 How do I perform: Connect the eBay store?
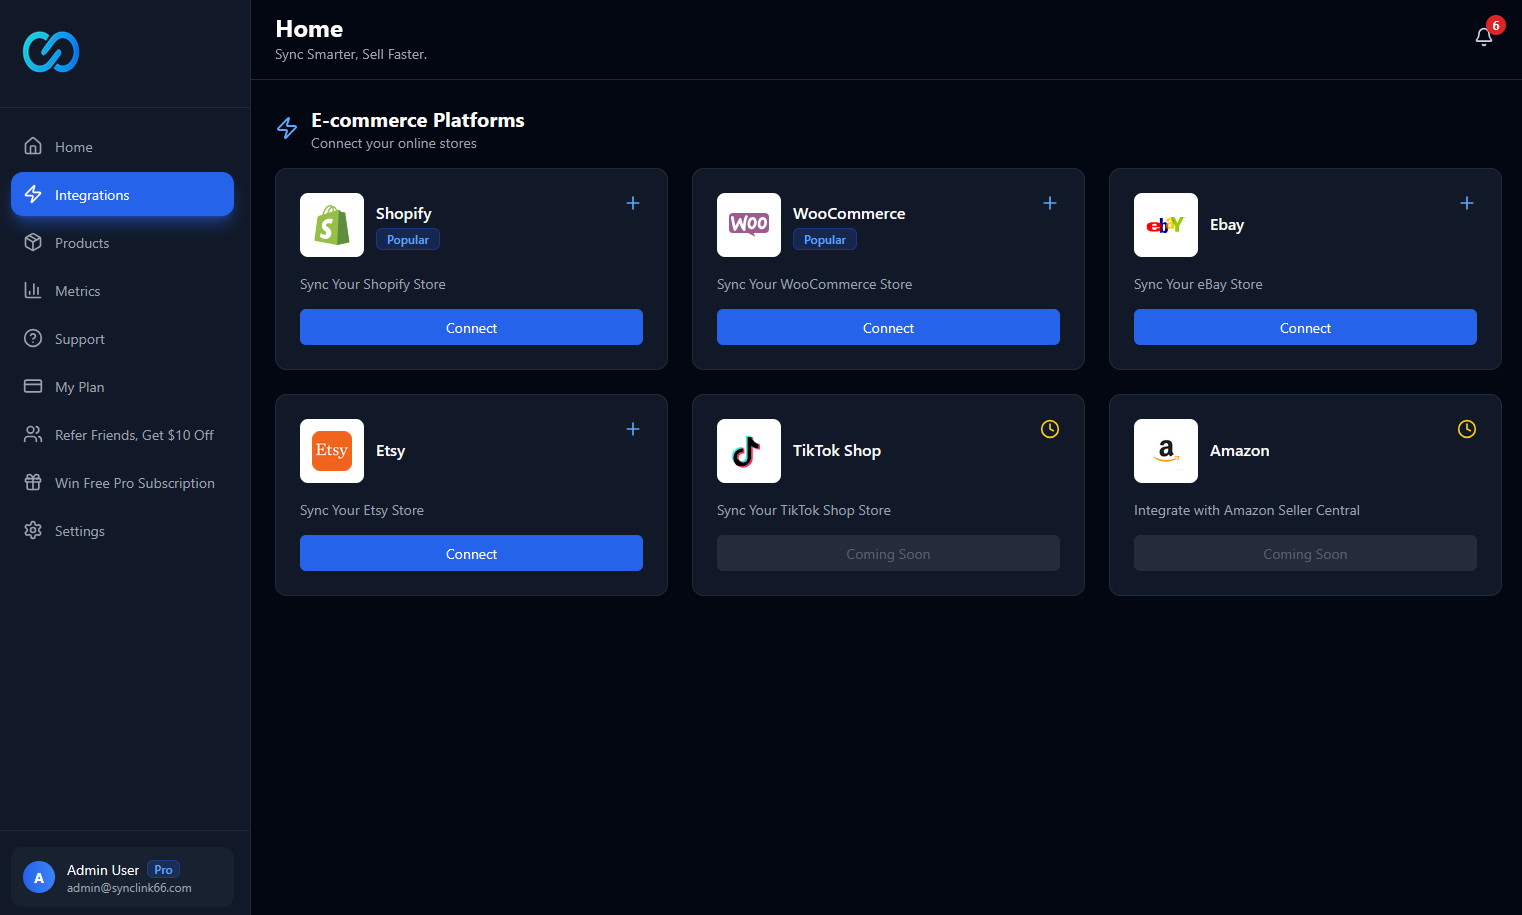tap(1305, 327)
